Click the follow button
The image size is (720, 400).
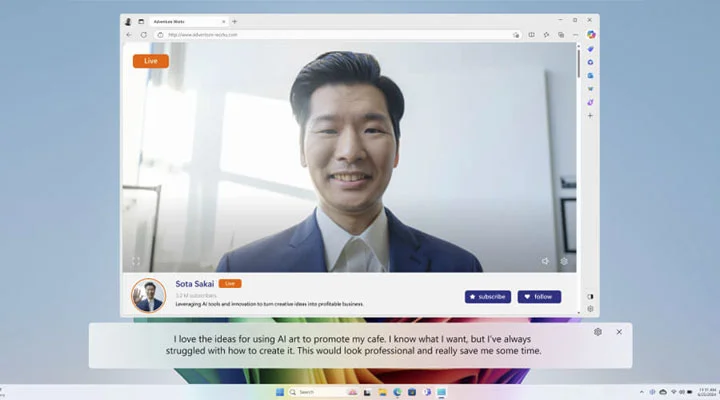point(538,297)
